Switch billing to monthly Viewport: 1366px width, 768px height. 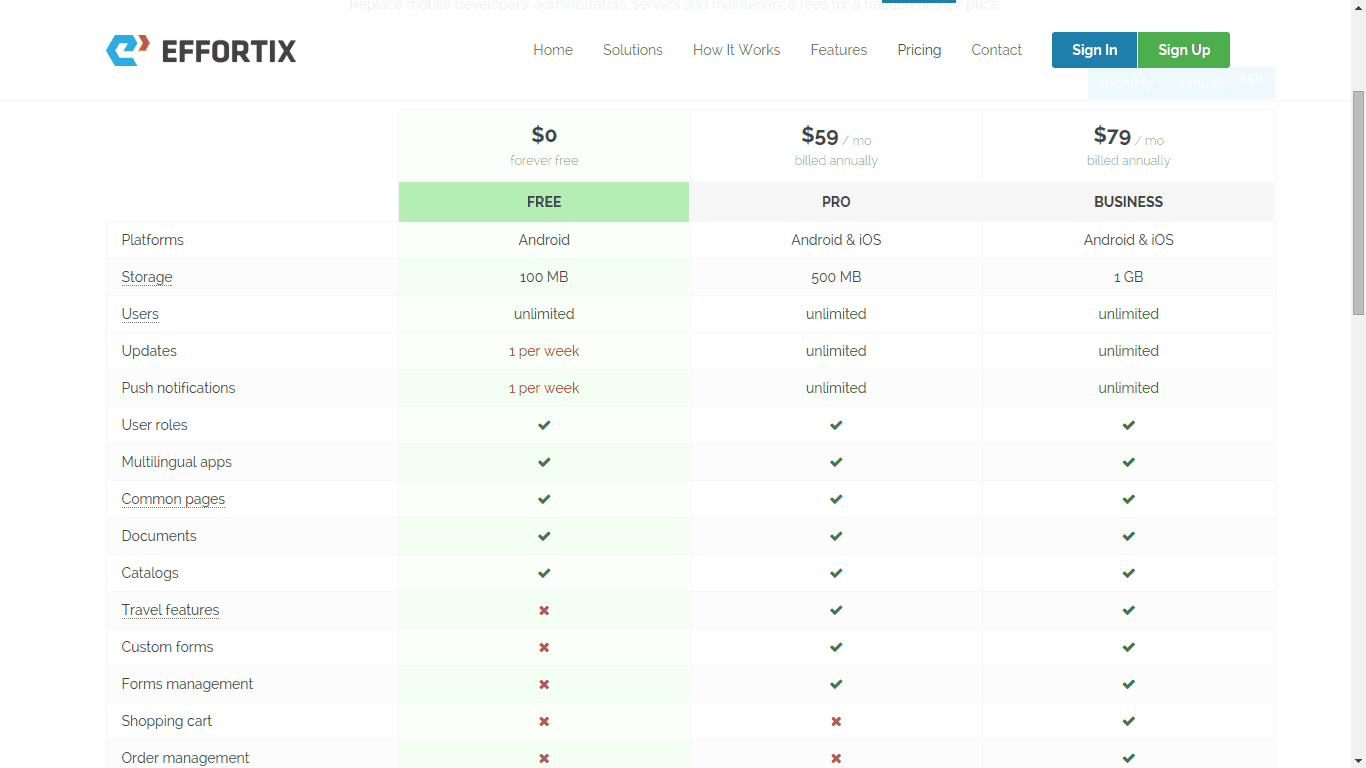click(1126, 84)
